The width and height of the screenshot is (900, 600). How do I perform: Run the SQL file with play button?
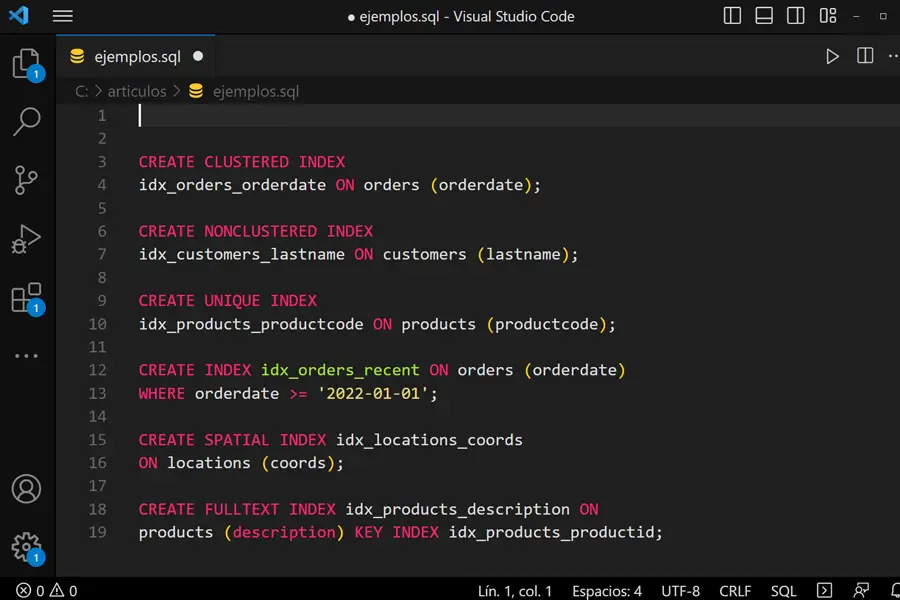coord(832,57)
